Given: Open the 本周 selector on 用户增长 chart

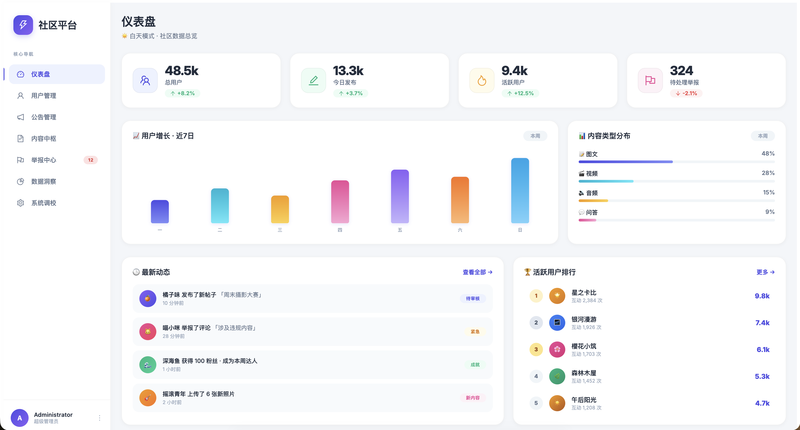Looking at the screenshot, I should pos(535,136).
